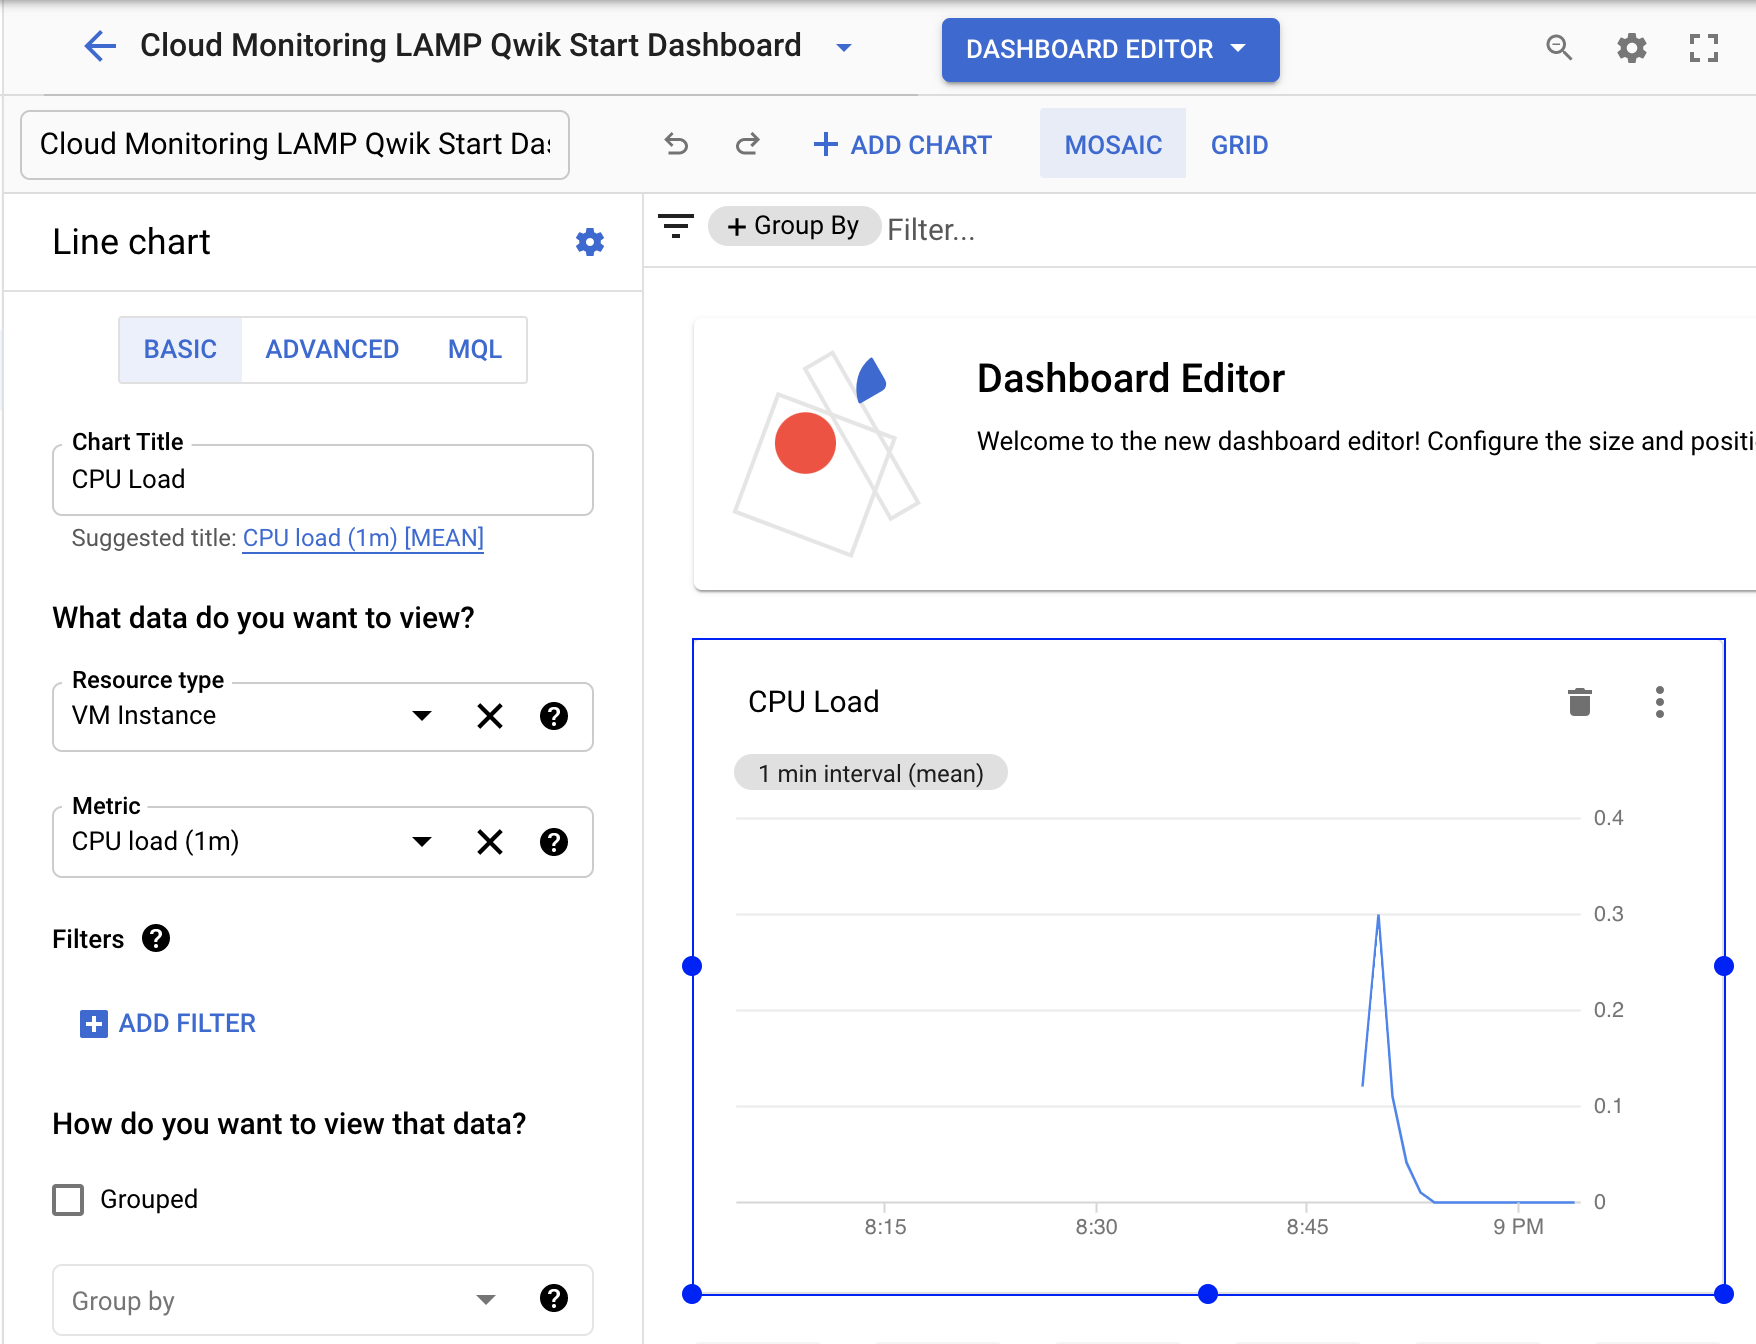
Task: Open the DASHBOARD EDITOR dropdown button
Action: point(1110,49)
